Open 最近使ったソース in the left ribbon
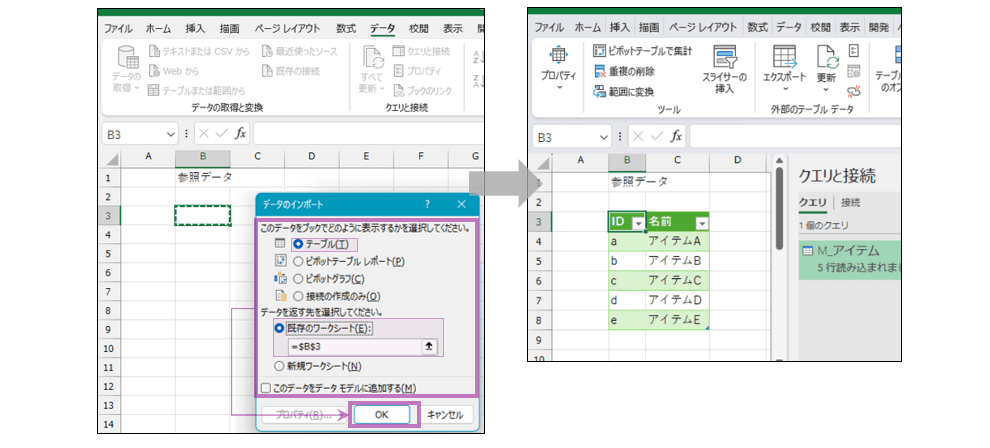The image size is (990, 448). coord(299,52)
